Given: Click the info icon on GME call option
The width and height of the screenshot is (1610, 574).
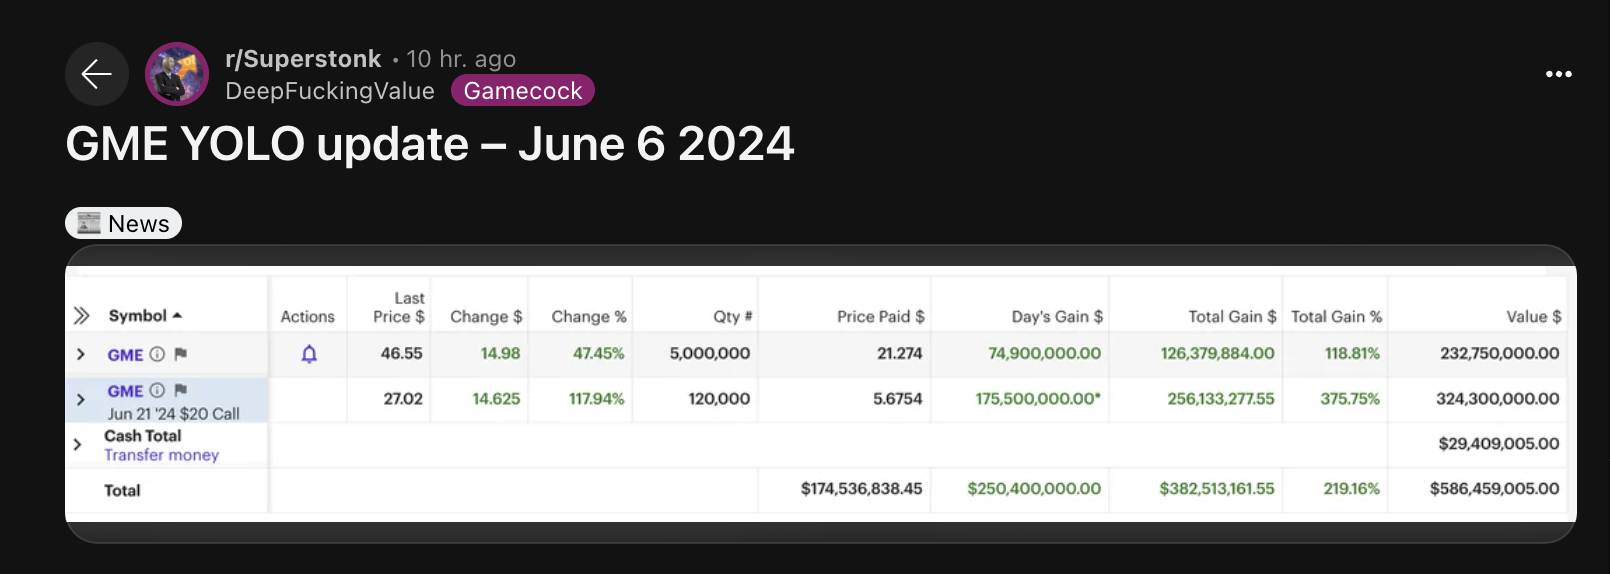Looking at the screenshot, I should (157, 390).
